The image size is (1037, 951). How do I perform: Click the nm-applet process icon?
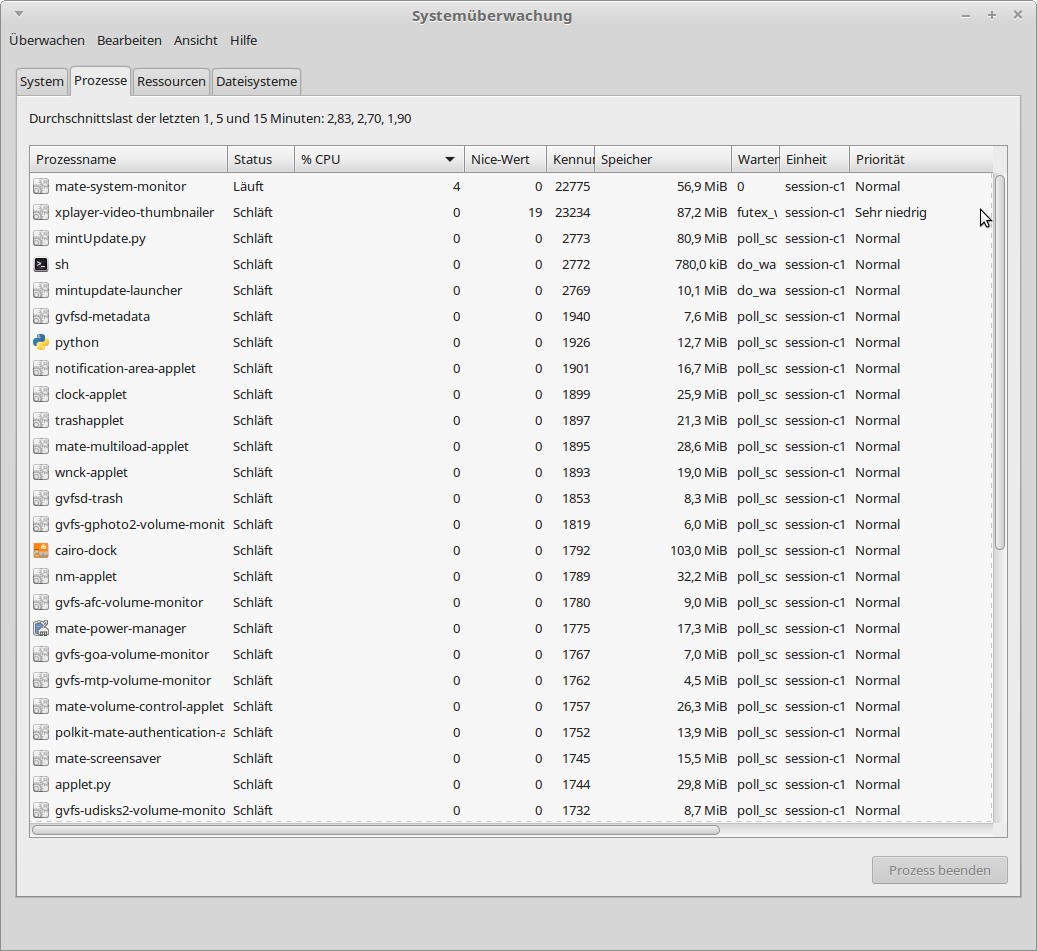click(x=41, y=576)
